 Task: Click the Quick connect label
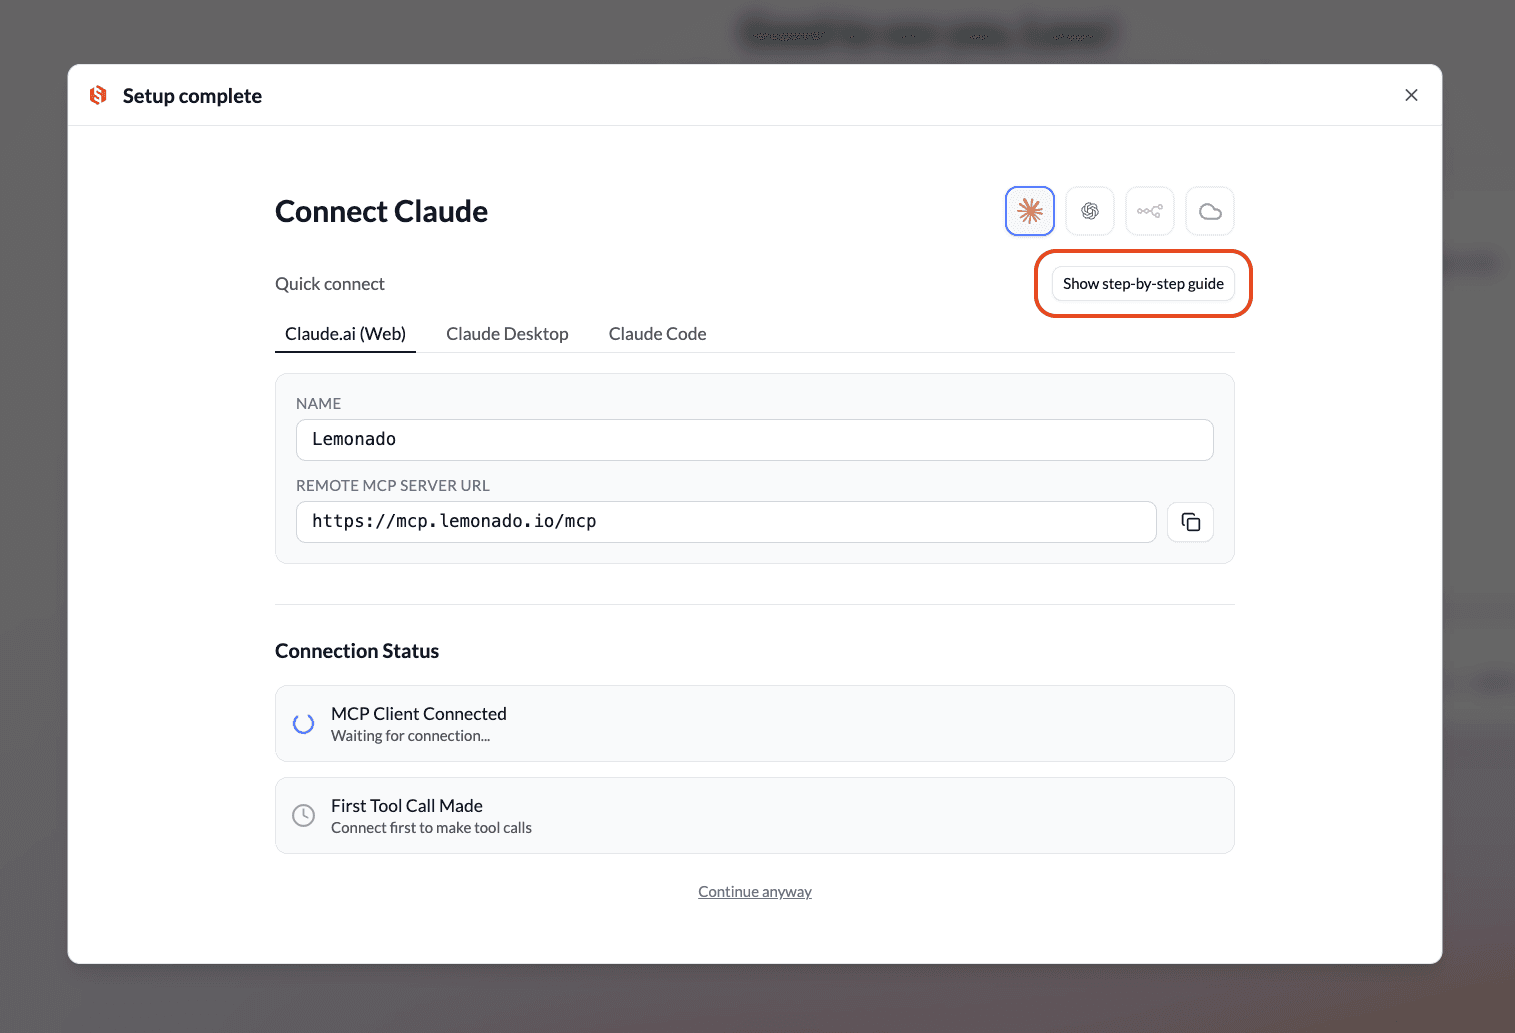[x=330, y=284]
